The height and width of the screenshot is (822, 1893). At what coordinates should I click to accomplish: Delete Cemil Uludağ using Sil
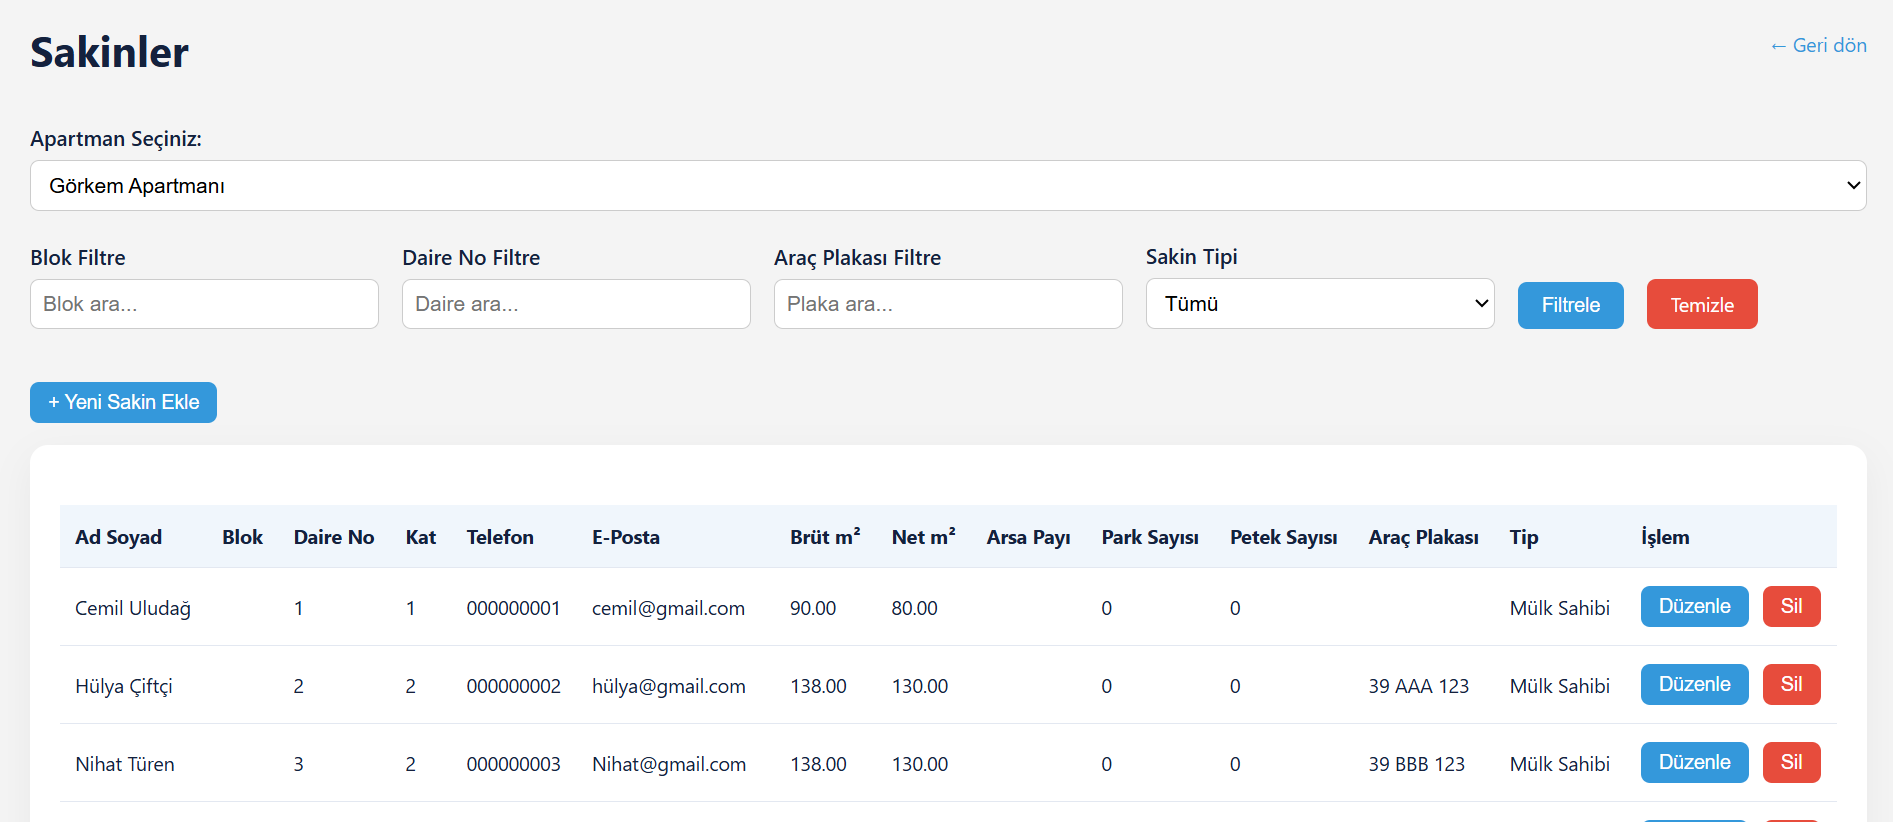1790,607
